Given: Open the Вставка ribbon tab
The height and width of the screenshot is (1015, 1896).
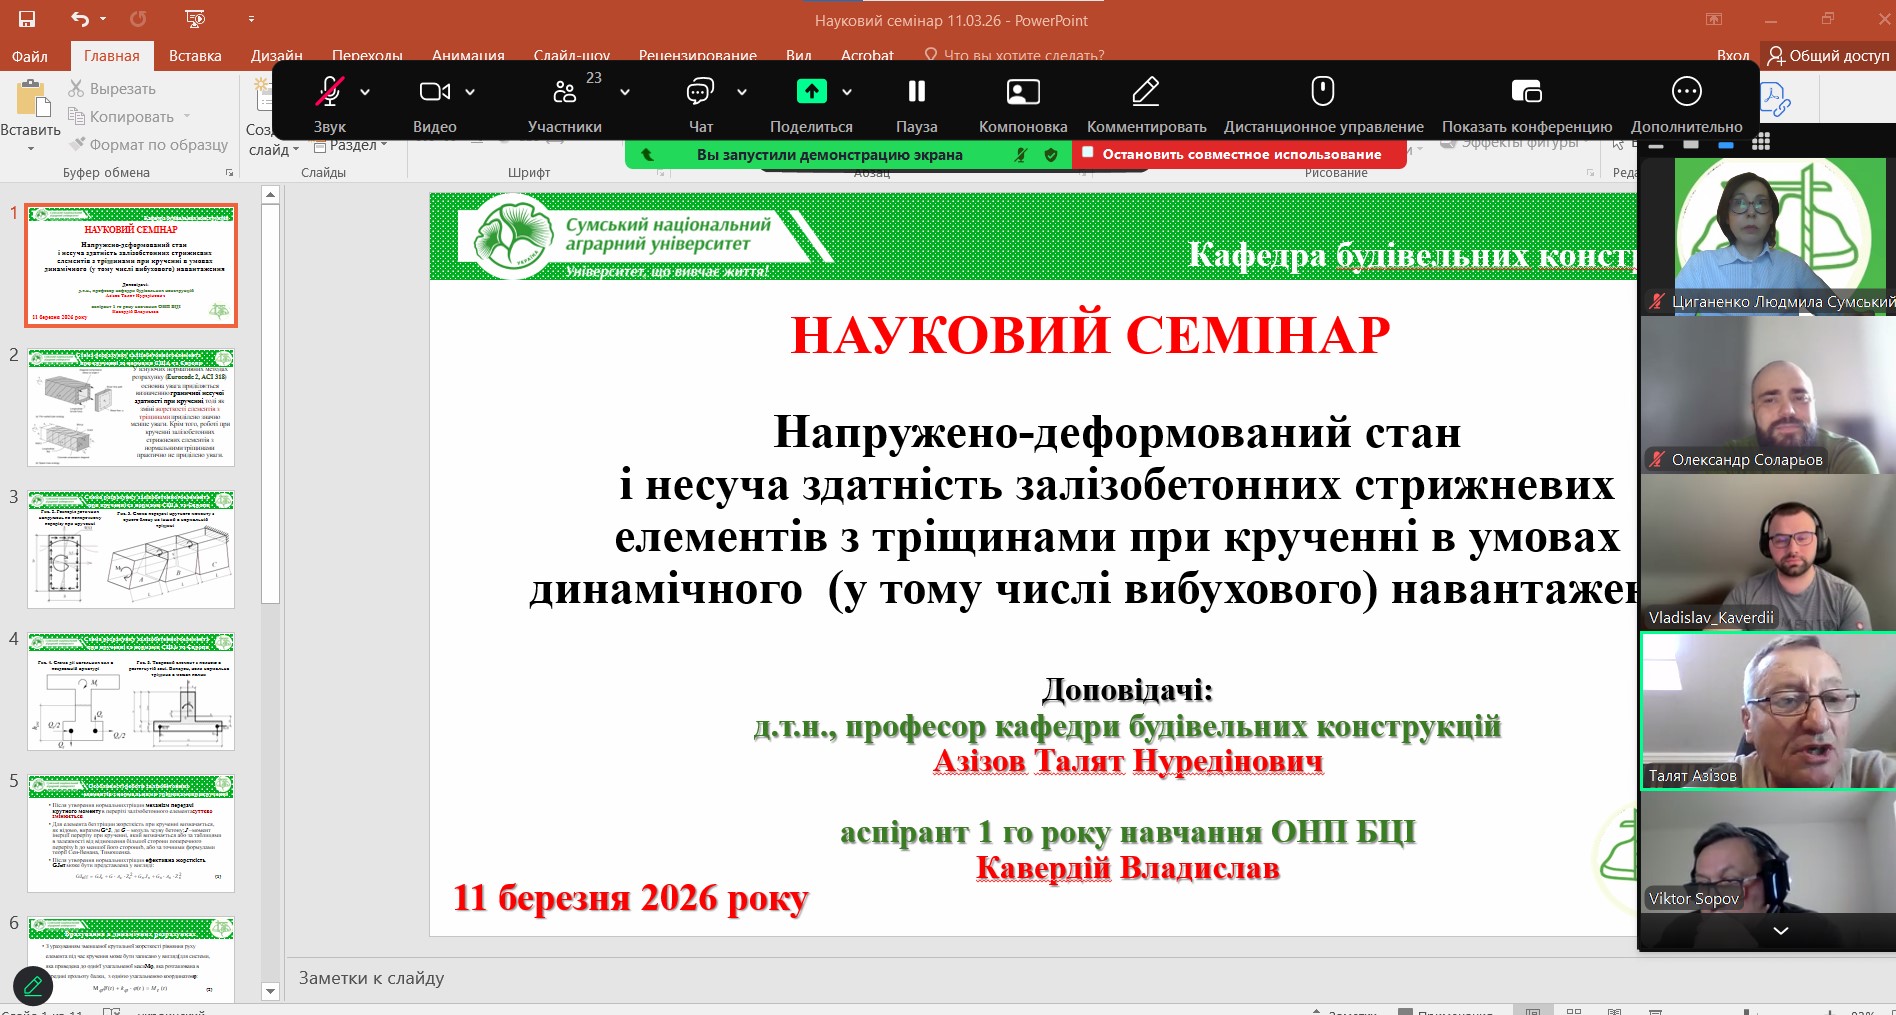Looking at the screenshot, I should pos(195,56).
